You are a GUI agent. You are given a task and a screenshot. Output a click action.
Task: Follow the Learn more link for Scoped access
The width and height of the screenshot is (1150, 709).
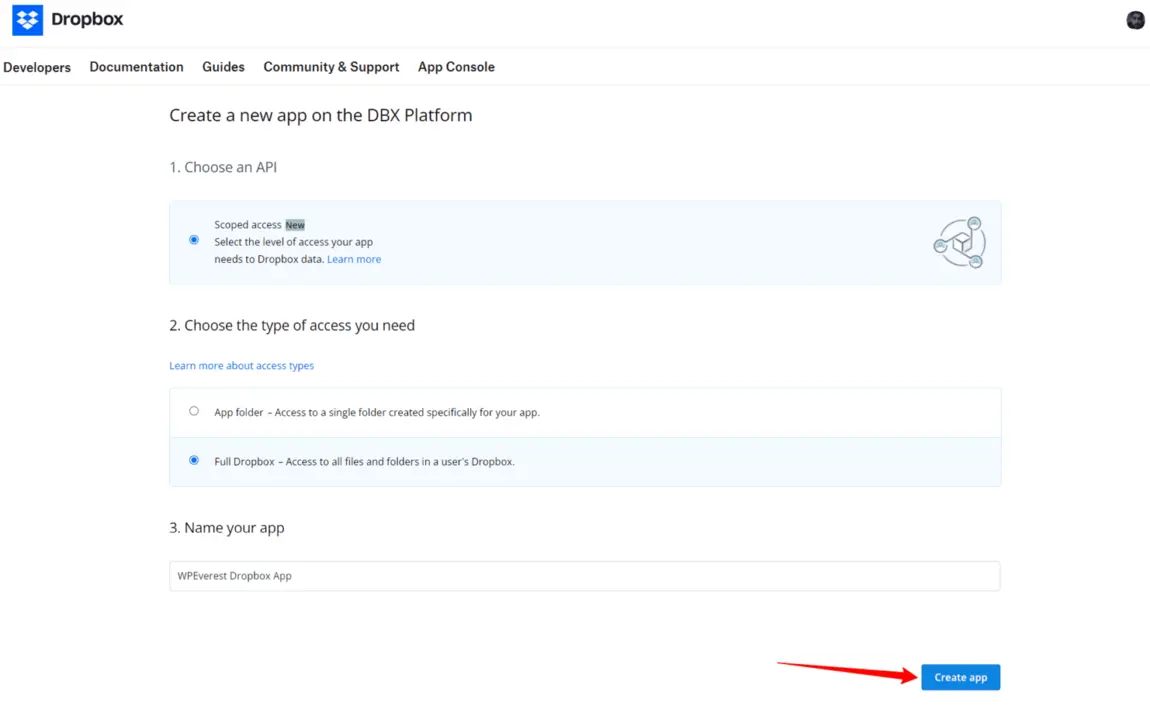pyautogui.click(x=354, y=259)
